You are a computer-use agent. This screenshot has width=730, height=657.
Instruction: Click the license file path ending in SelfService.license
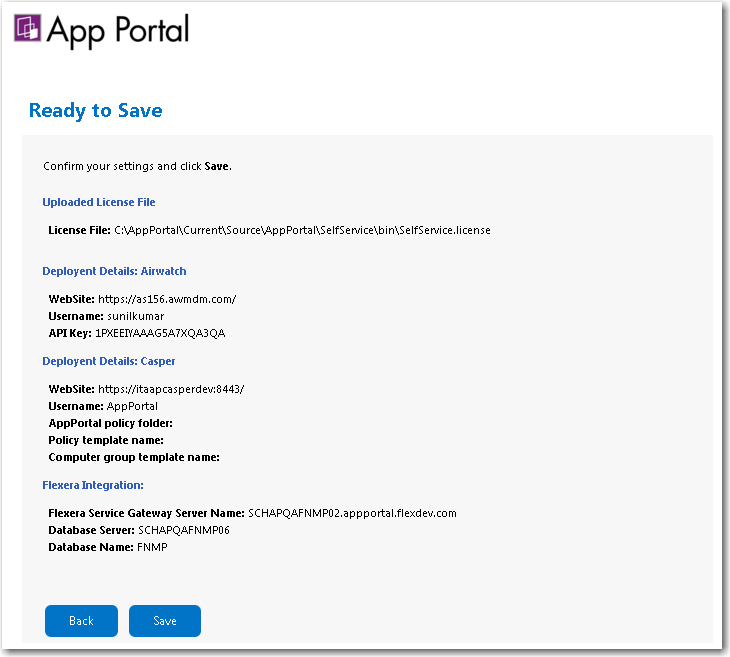point(302,230)
